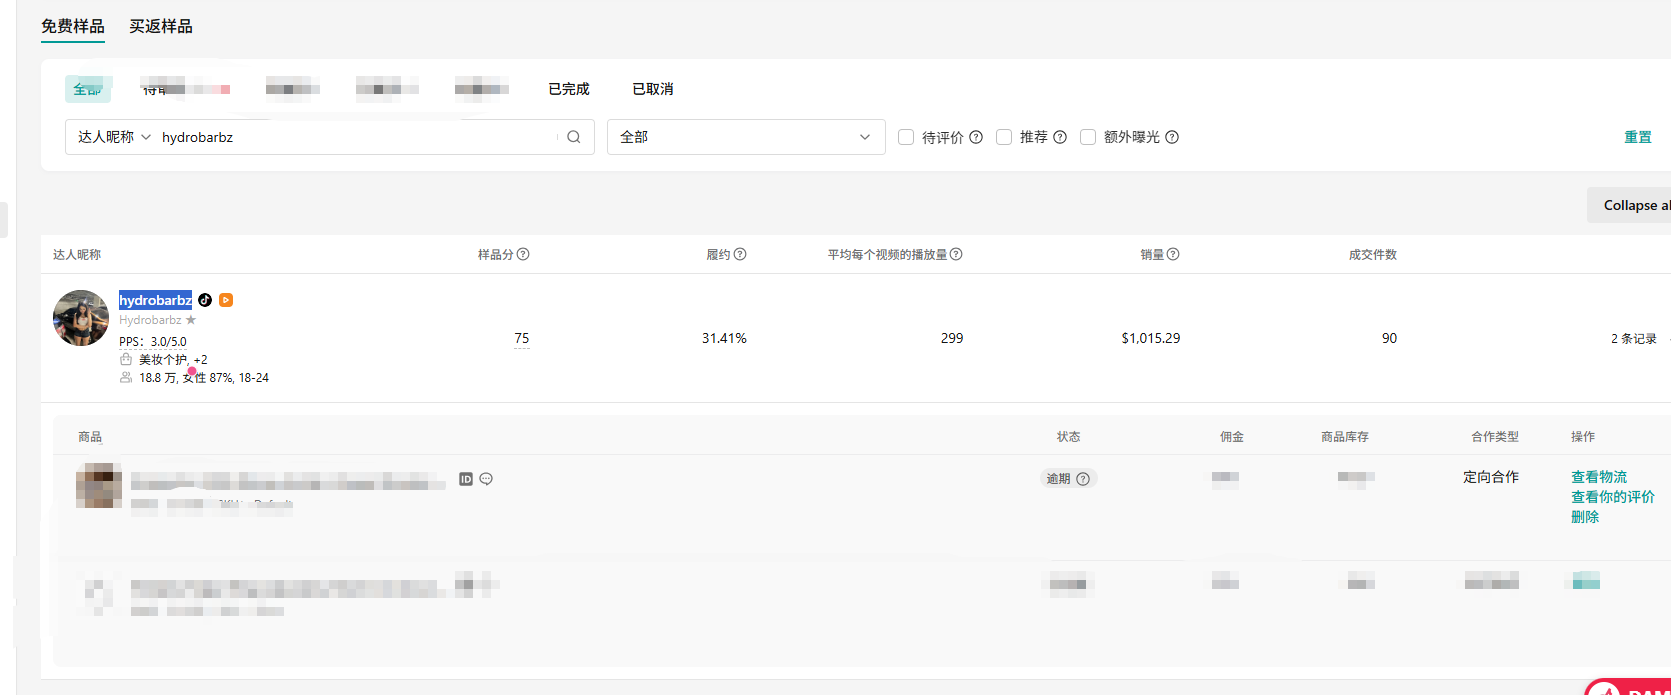Screen dimensions: 1671x695
Task: Click the 重置 reset link
Action: (1638, 137)
